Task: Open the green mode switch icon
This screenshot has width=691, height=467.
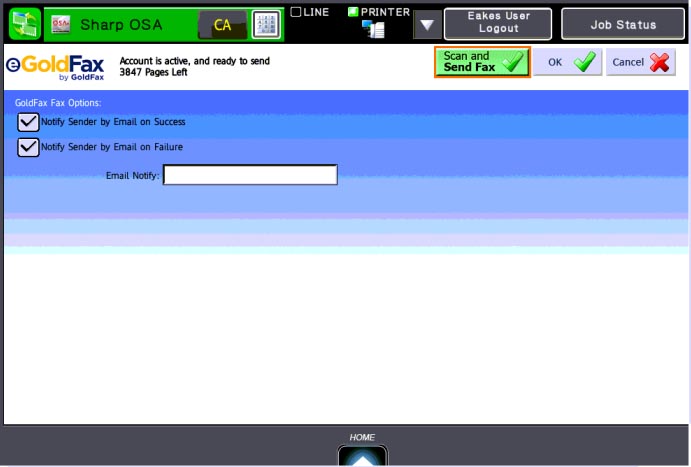Action: click(25, 24)
